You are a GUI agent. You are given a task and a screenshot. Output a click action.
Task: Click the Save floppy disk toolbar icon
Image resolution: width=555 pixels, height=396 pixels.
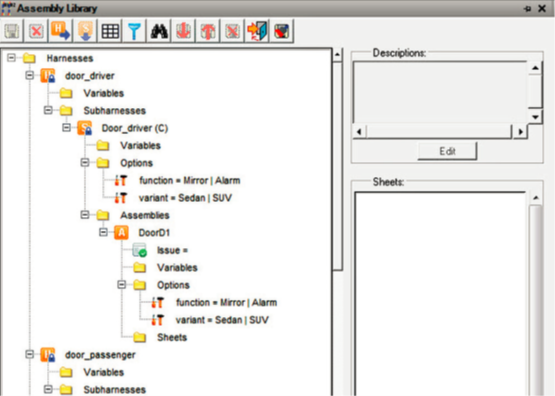(x=12, y=31)
